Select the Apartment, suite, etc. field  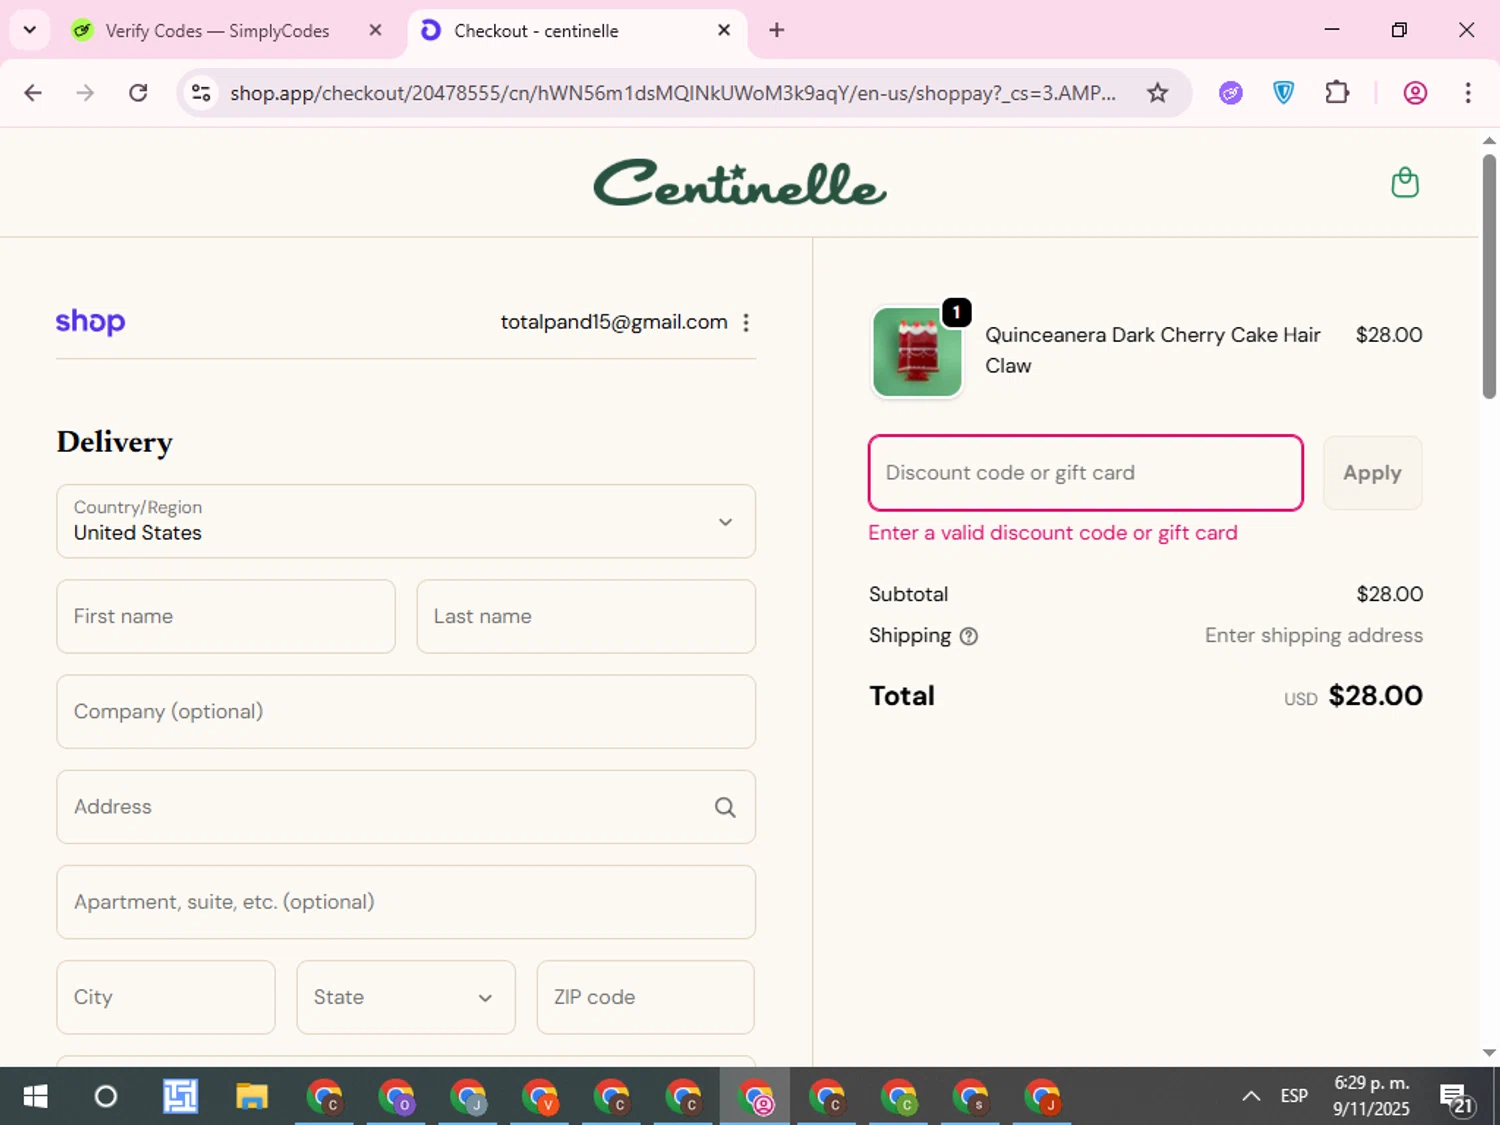406,902
